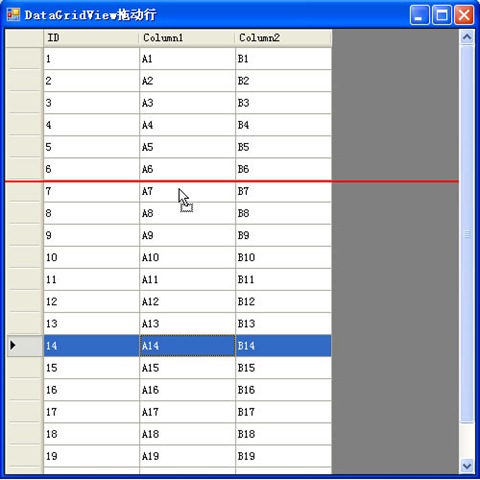Click the row 14 current-row arrow indicator
This screenshot has height=480, width=480.
click(13, 345)
